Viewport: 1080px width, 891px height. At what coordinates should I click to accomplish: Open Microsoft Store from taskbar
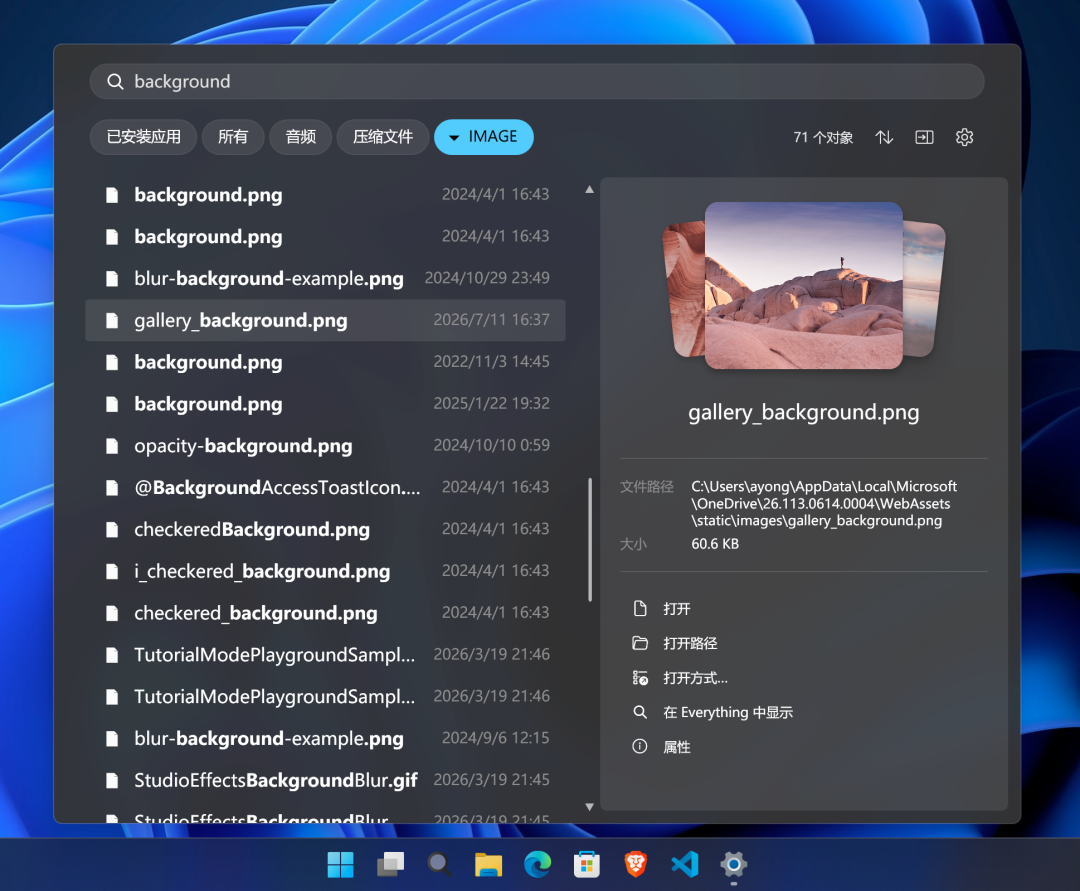tap(587, 864)
